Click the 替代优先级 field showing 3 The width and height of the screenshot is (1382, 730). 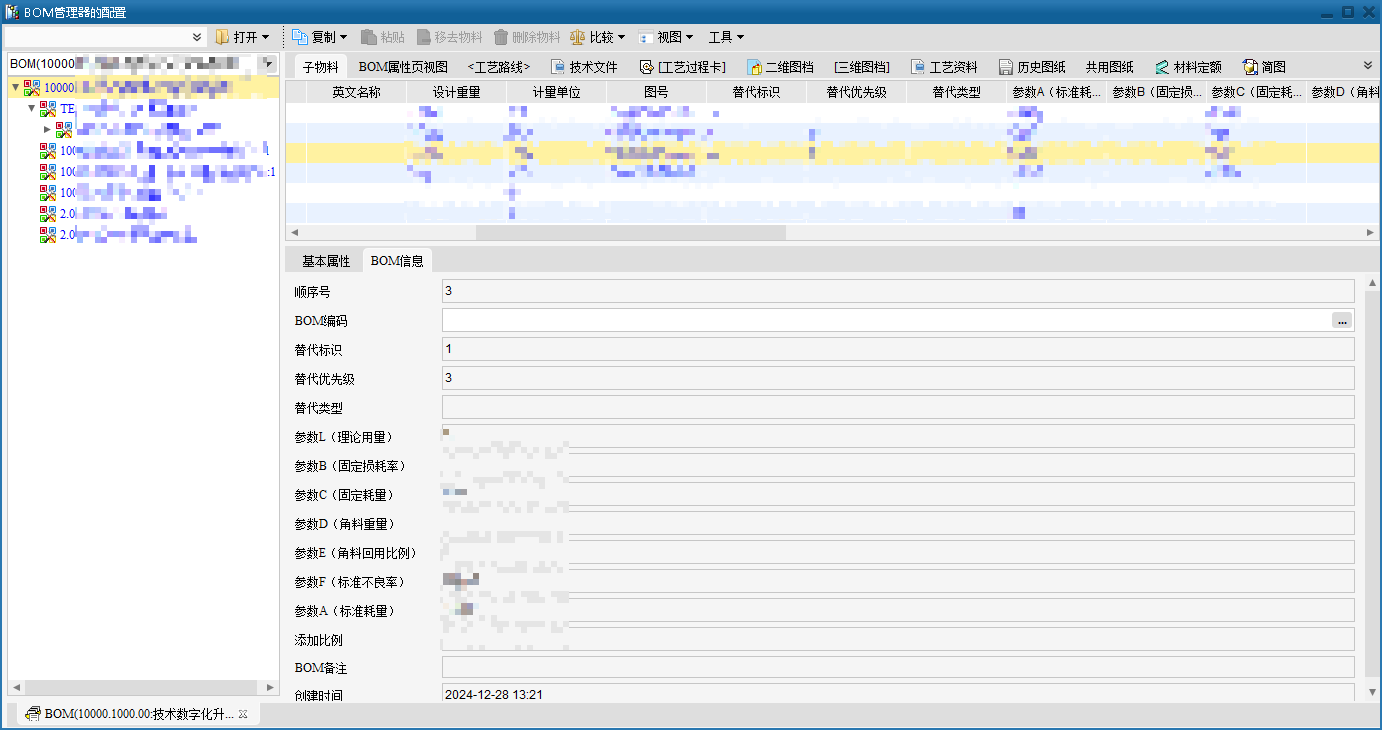[898, 378]
